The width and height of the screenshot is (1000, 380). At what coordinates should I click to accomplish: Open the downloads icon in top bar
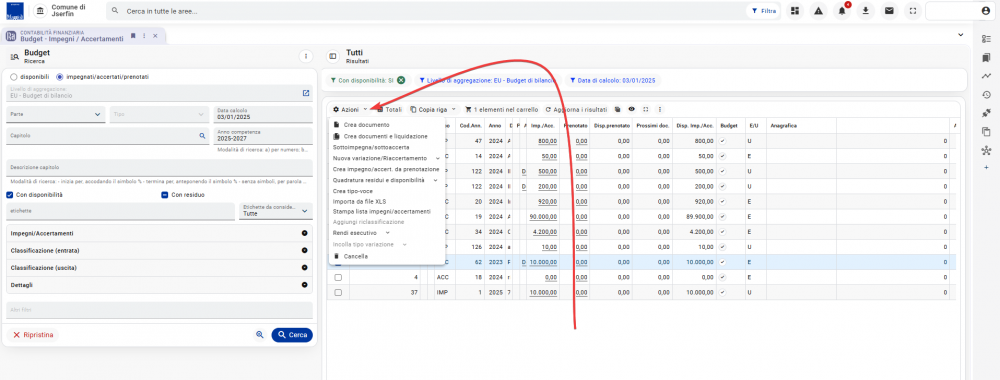865,11
